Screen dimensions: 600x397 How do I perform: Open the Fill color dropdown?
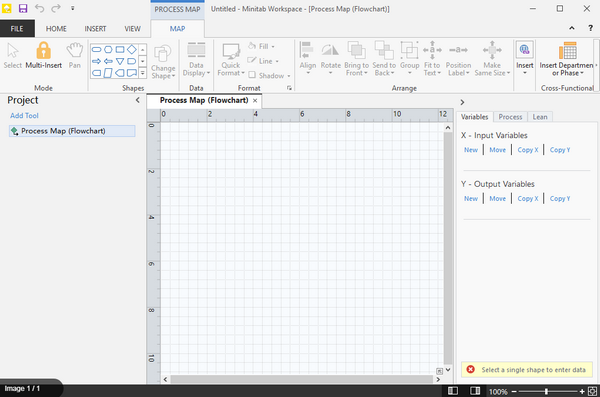pos(261,46)
